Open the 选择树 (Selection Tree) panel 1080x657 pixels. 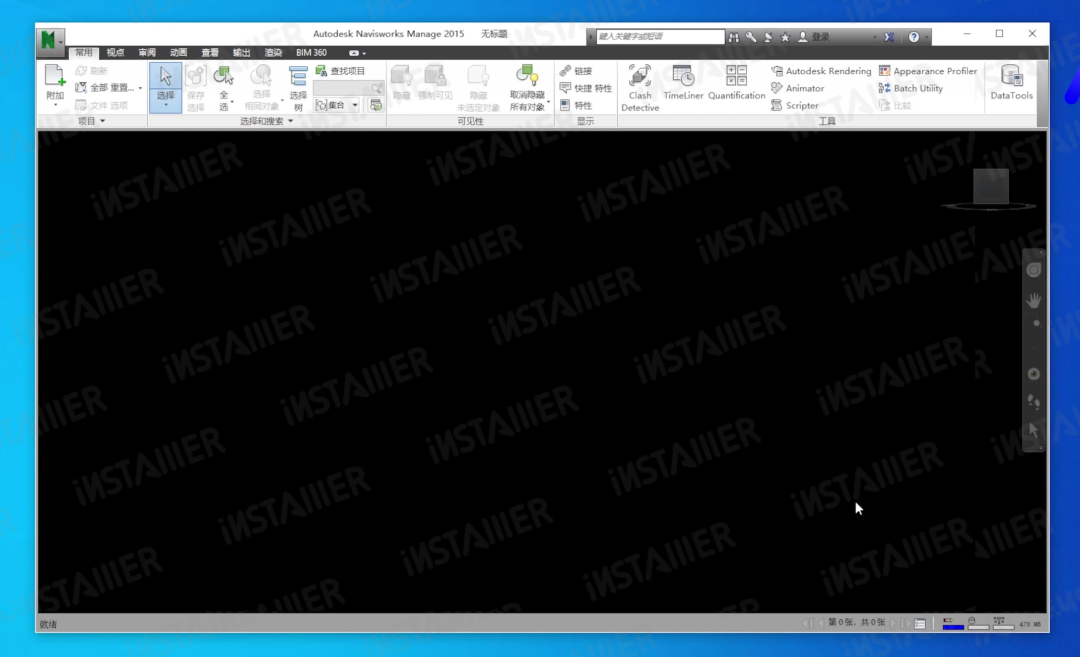click(x=298, y=87)
